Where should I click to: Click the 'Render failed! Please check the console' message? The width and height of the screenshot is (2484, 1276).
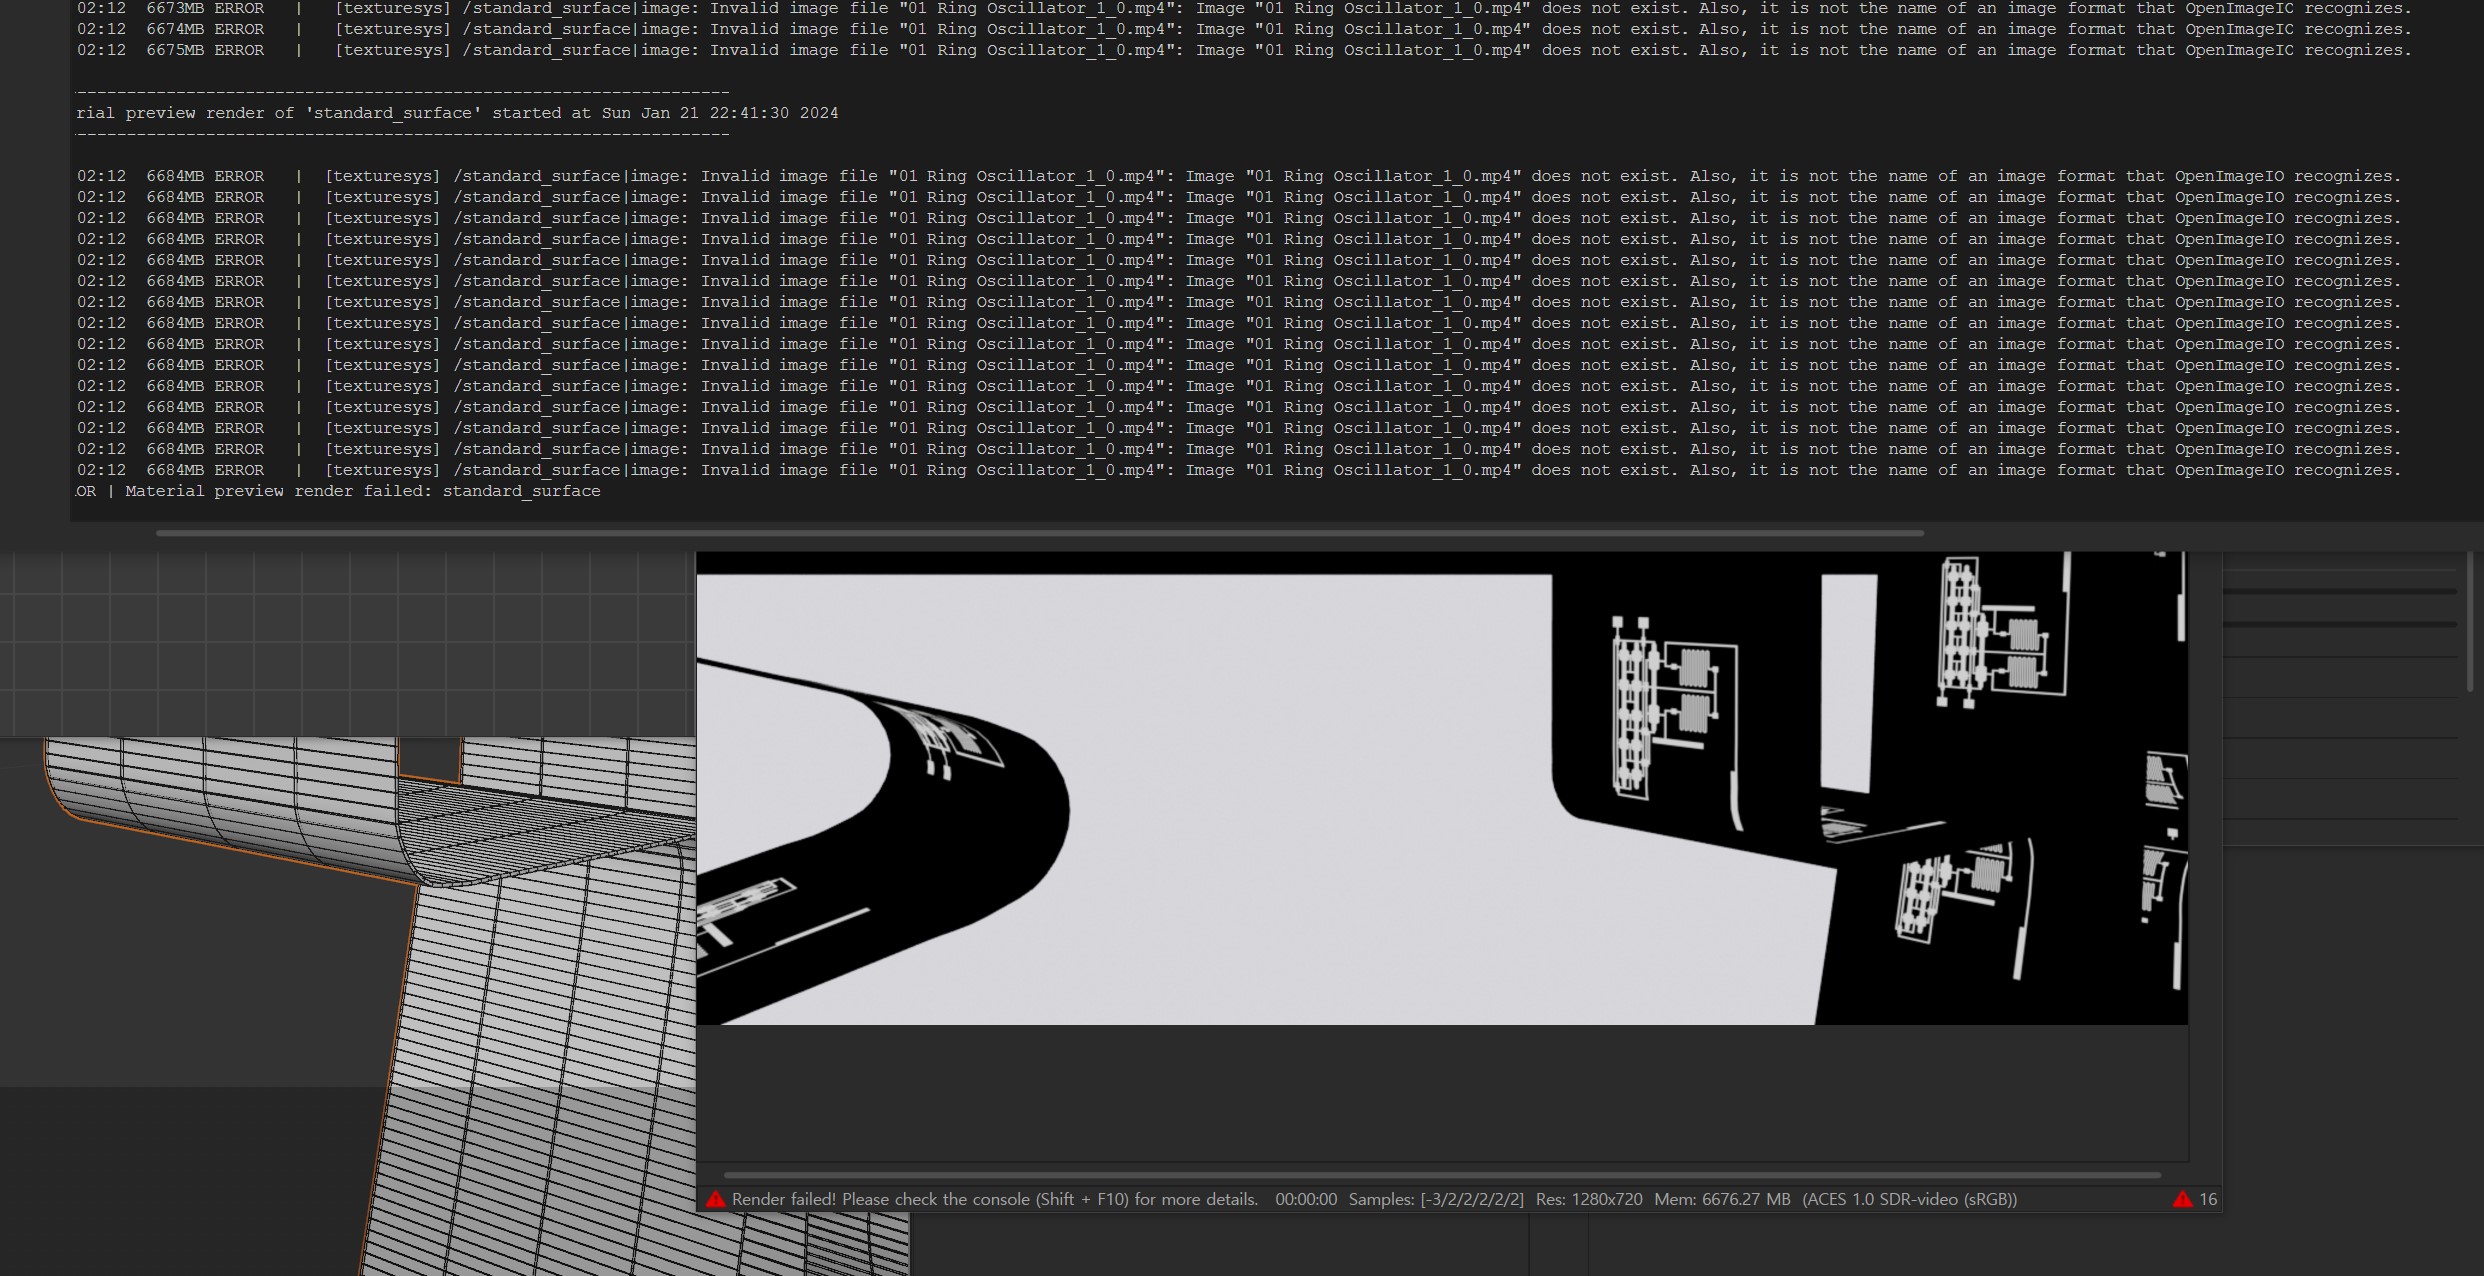tap(995, 1199)
